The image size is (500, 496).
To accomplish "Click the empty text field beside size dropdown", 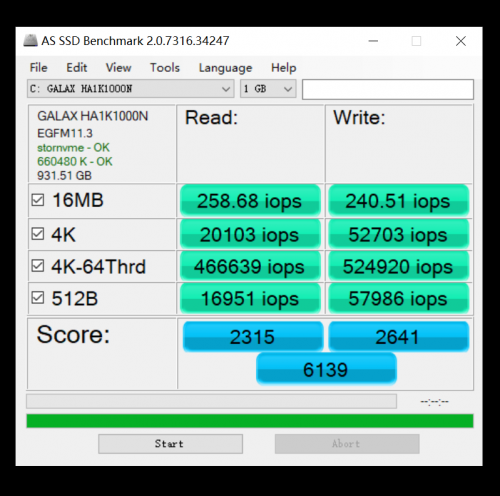I will 388,89.
